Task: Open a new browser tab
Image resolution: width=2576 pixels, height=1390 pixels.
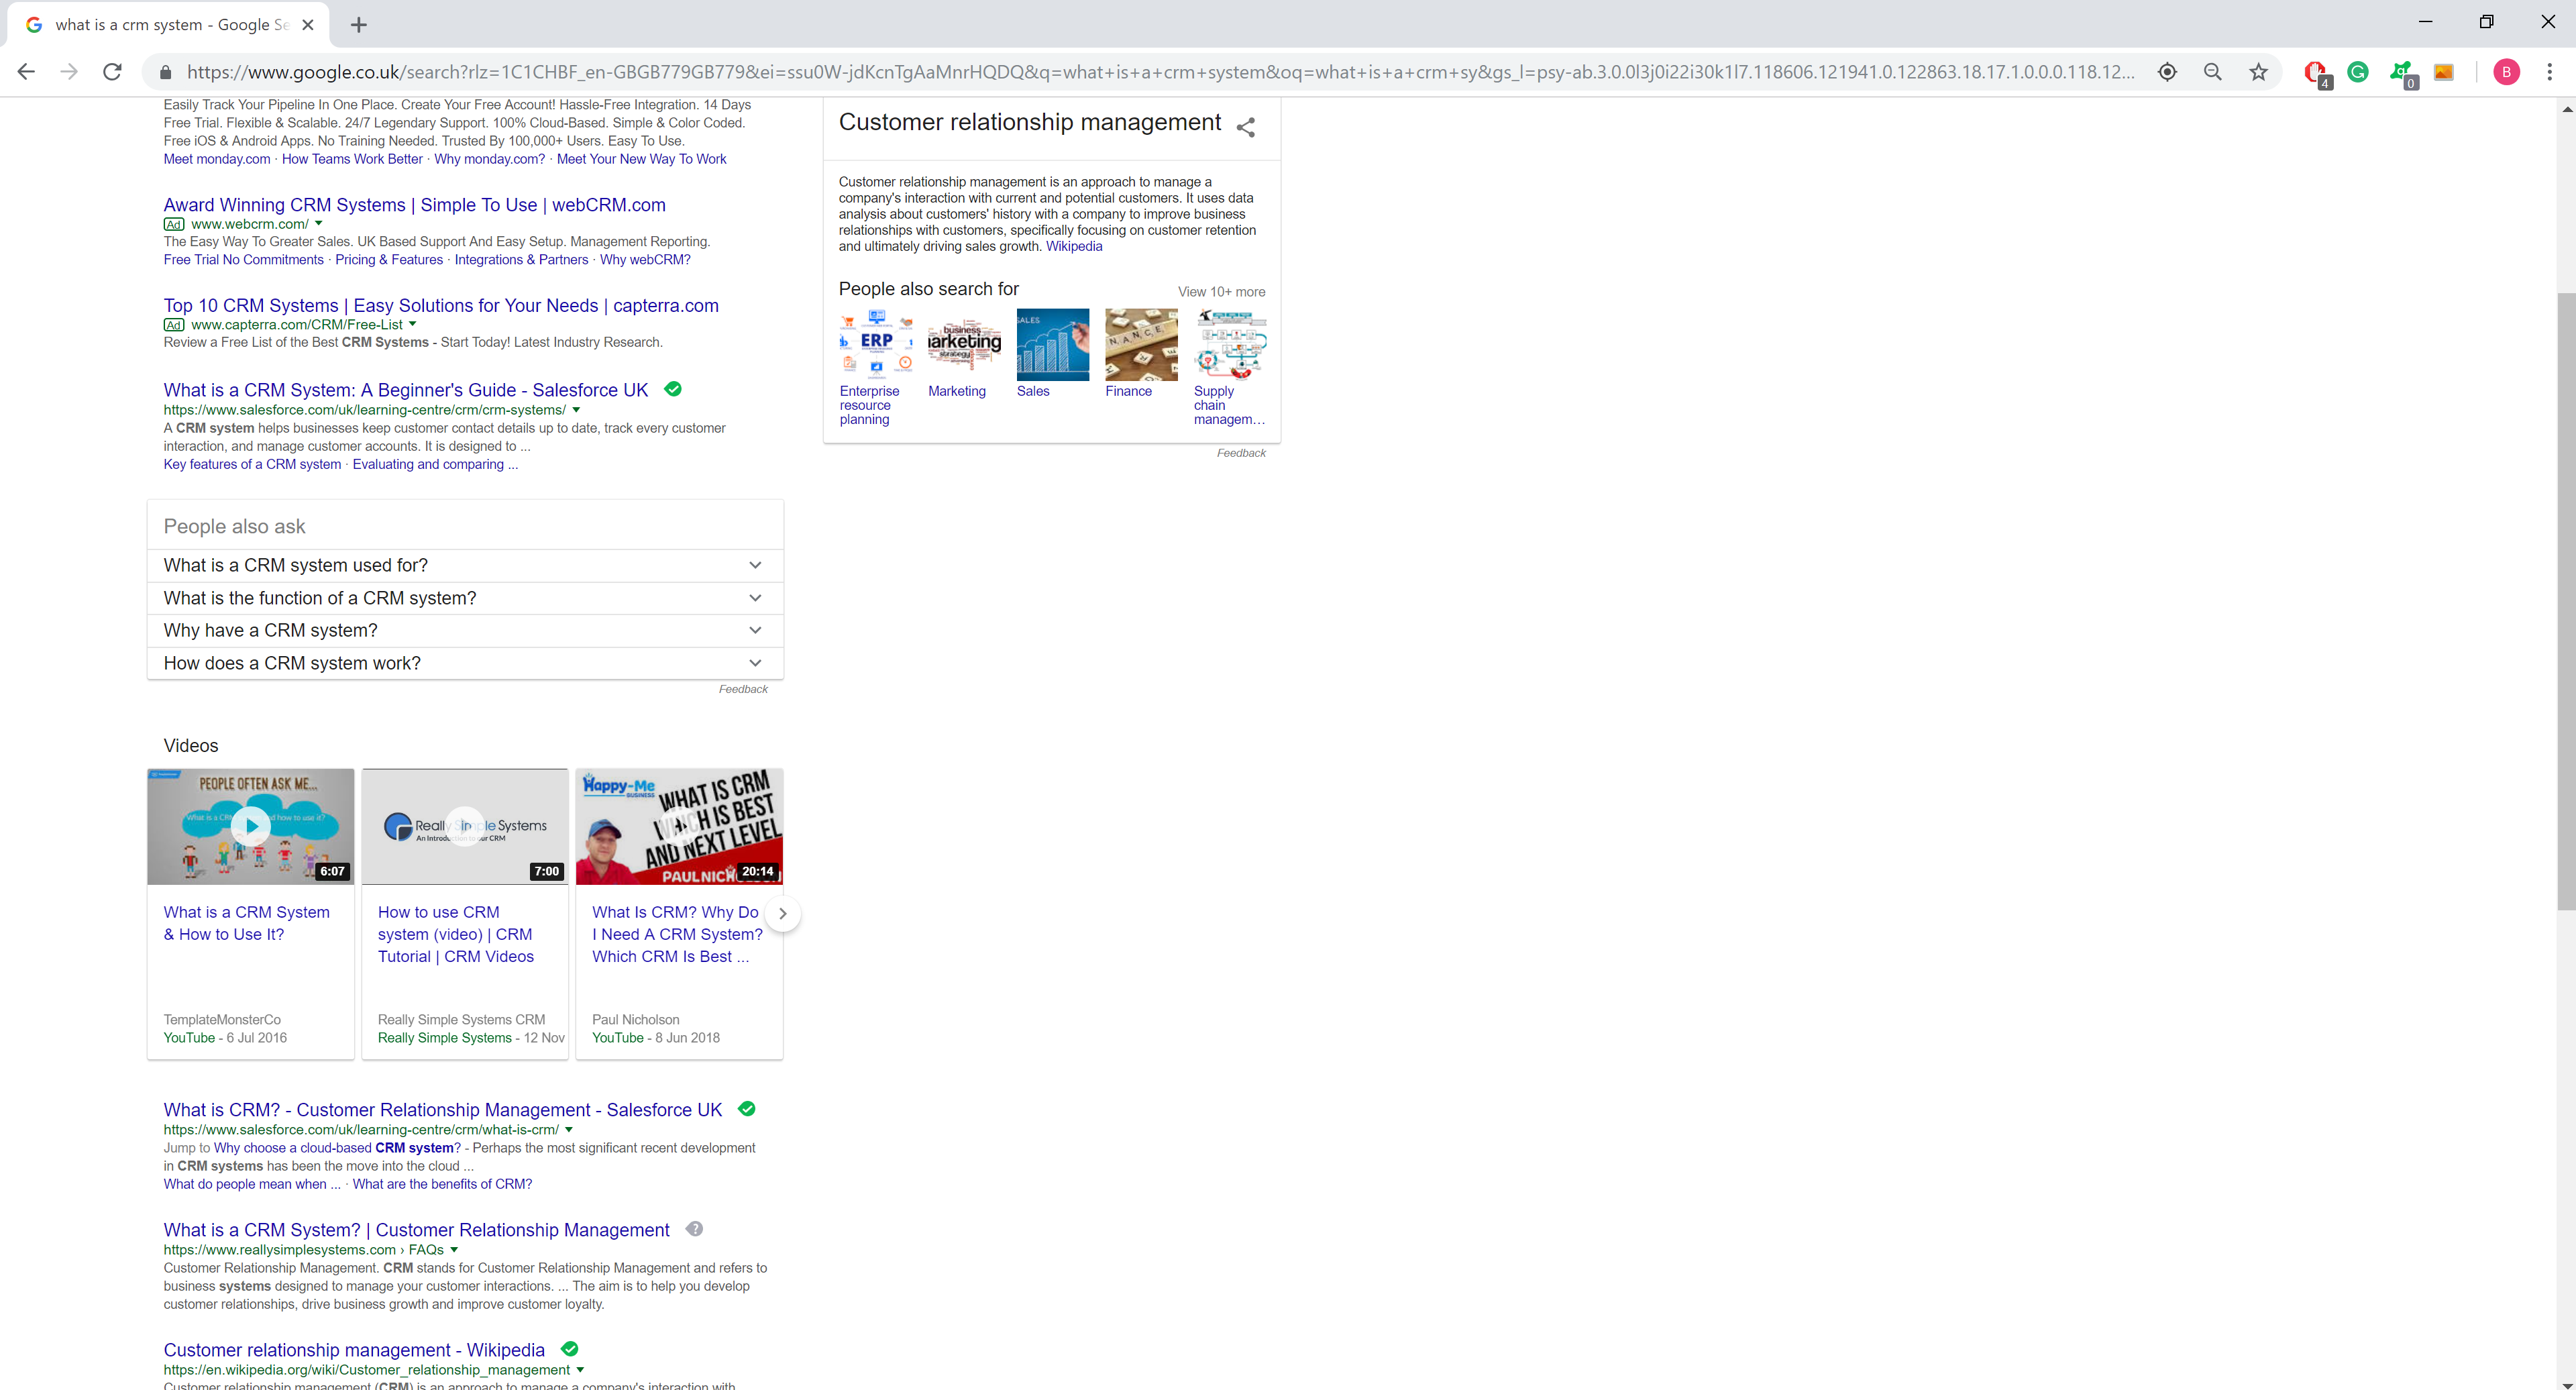Action: (x=359, y=24)
